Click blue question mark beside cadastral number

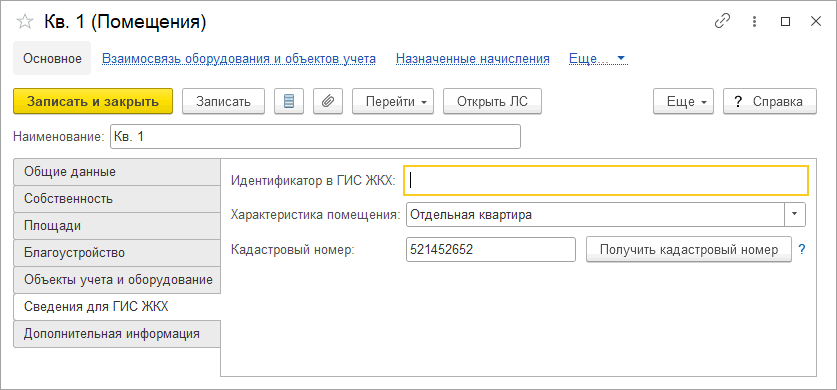coord(801,250)
